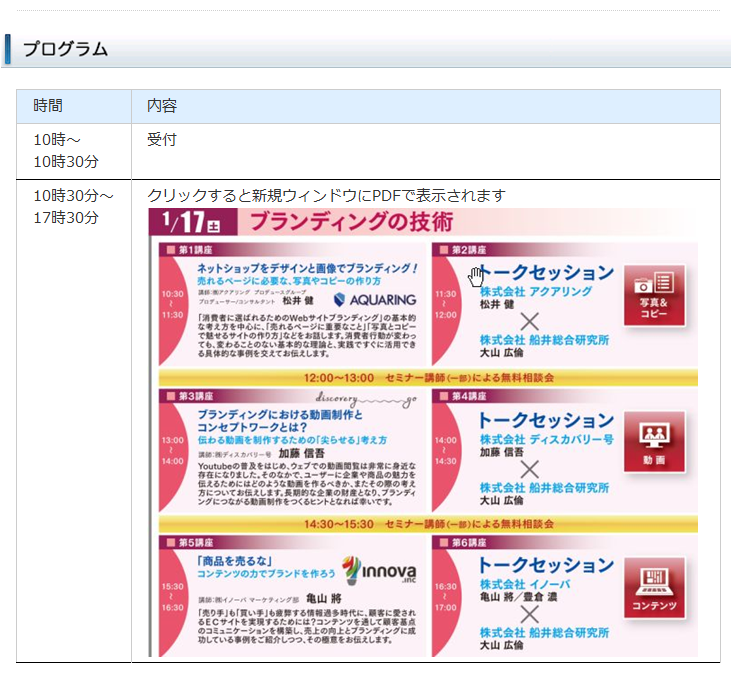Click コンテンツの力でブランドを作ろう subtitle

coord(266,574)
